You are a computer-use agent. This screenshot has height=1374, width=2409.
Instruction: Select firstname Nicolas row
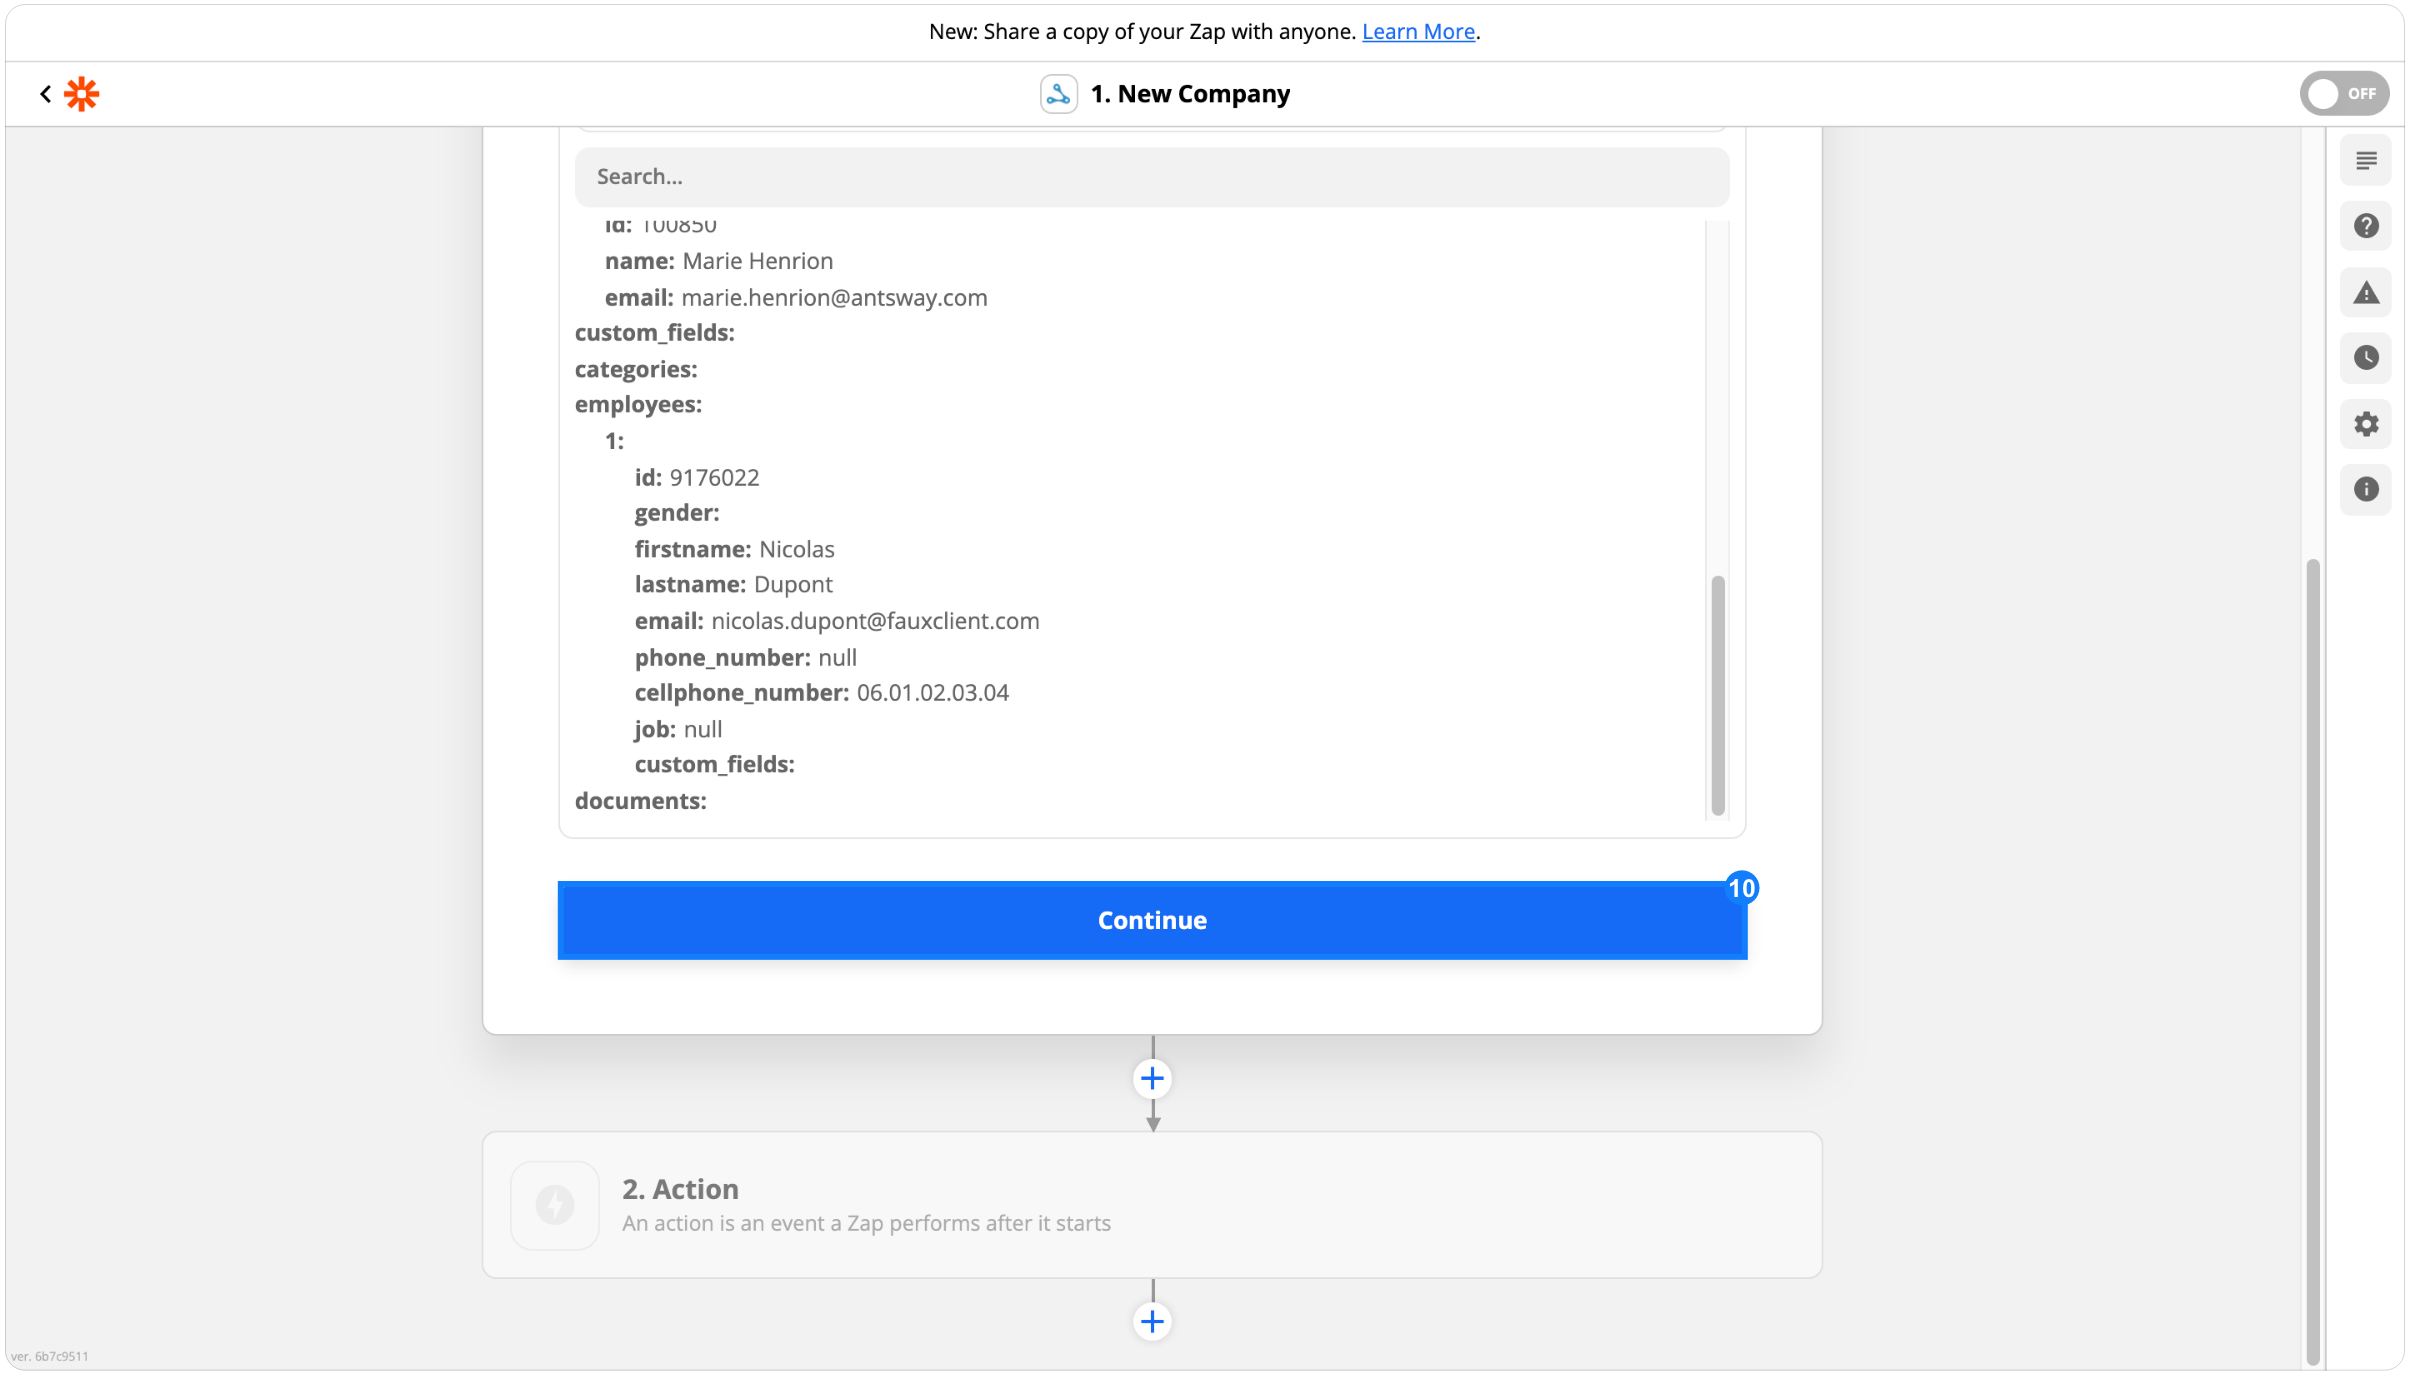734,549
